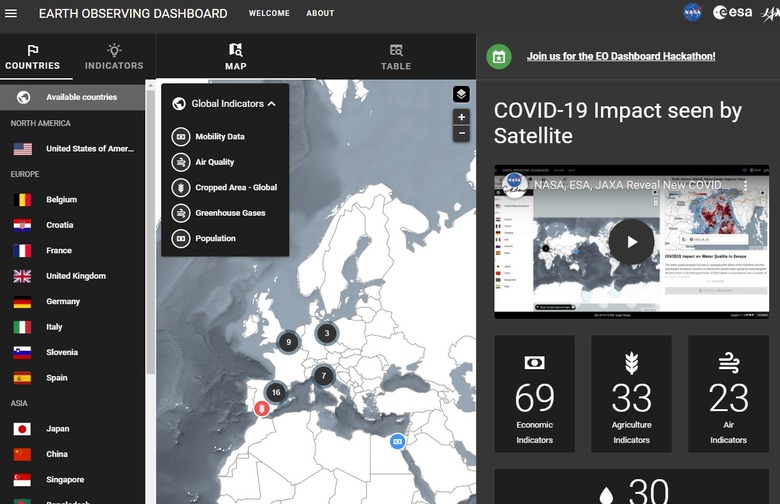The height and width of the screenshot is (504, 780).
Task: Zoom out on the map
Action: 461,134
